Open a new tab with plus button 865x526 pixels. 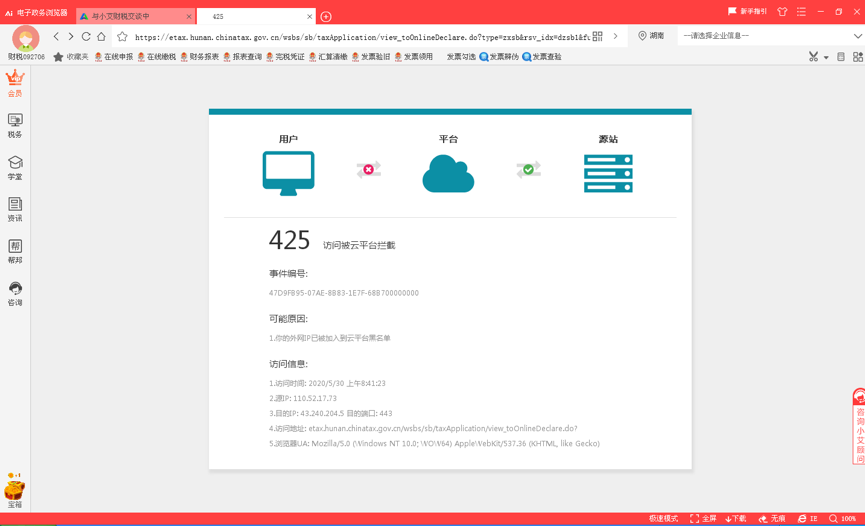(326, 17)
